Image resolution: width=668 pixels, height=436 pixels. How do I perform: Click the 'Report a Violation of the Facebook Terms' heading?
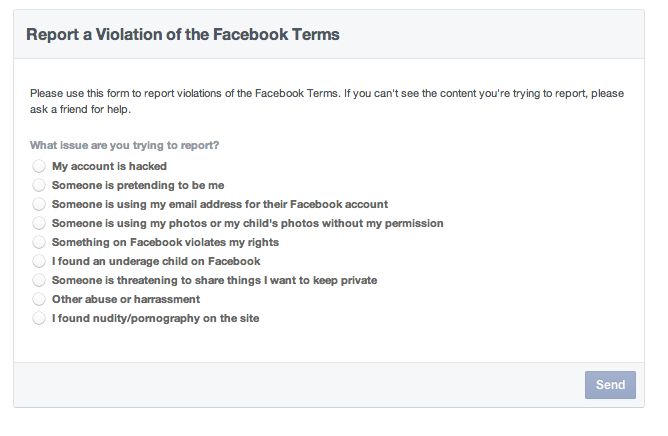click(x=183, y=34)
